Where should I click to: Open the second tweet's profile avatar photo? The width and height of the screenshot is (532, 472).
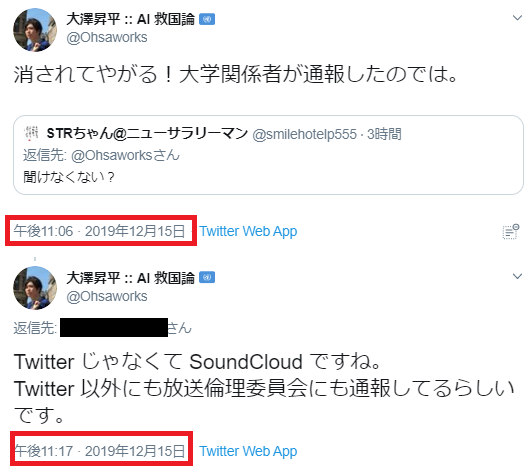[x=35, y=288]
